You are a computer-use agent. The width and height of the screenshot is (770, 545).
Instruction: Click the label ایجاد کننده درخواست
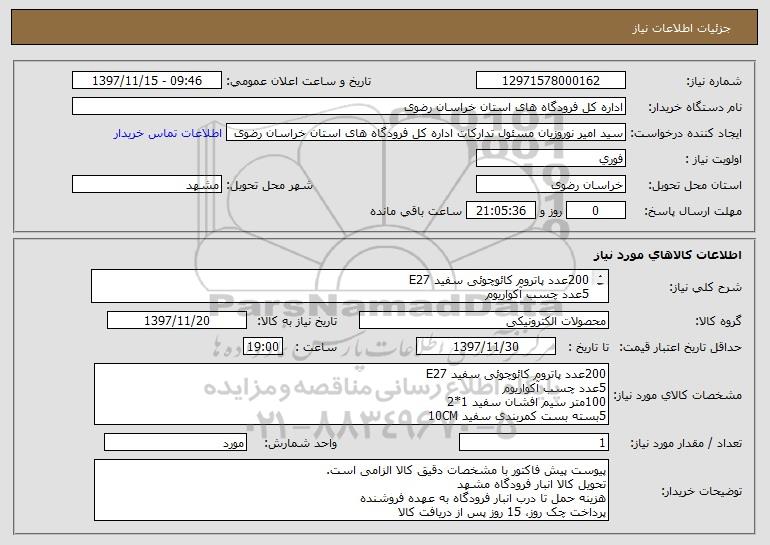[686, 134]
